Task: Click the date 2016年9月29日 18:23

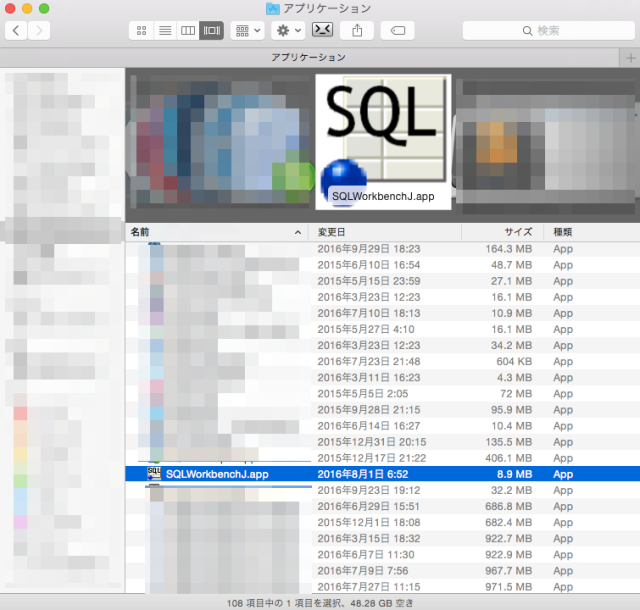Action: [369, 249]
